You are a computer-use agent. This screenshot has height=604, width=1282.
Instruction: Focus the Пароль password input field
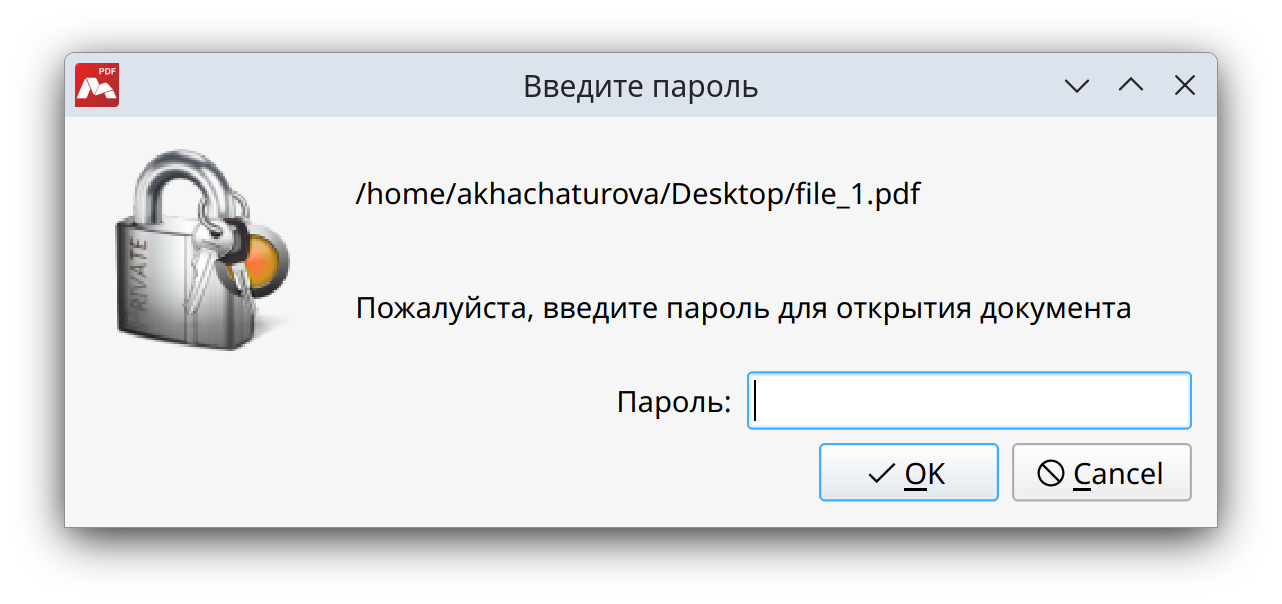pos(969,401)
